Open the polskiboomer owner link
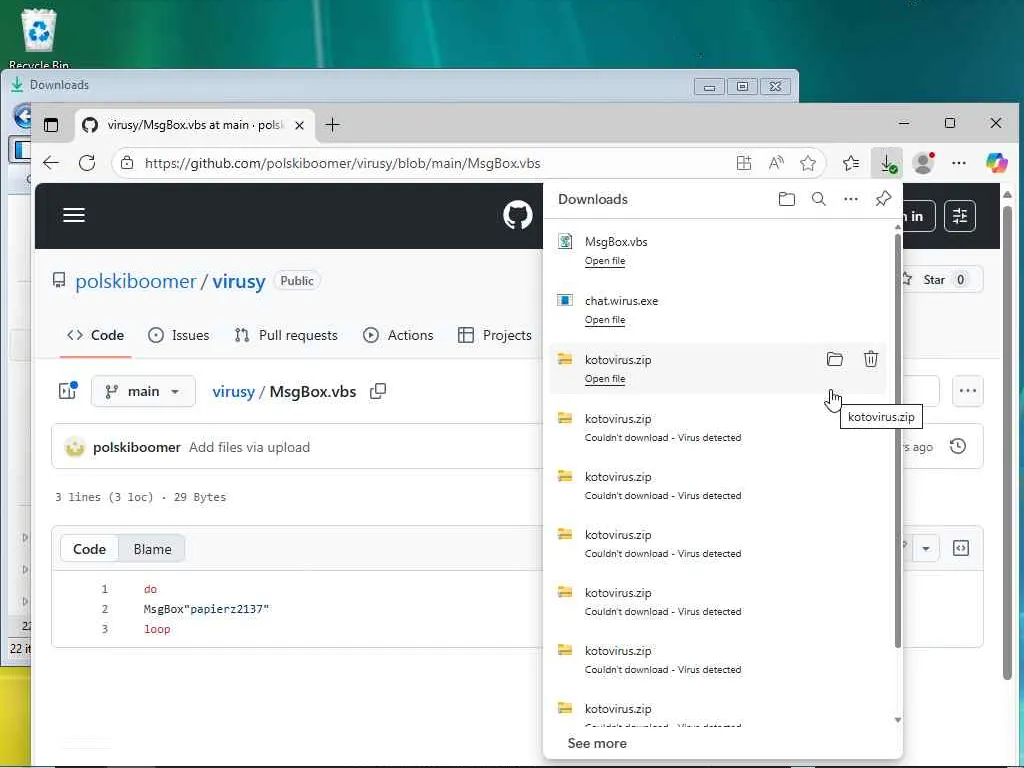The height and width of the screenshot is (768, 1024). pyautogui.click(x=136, y=281)
